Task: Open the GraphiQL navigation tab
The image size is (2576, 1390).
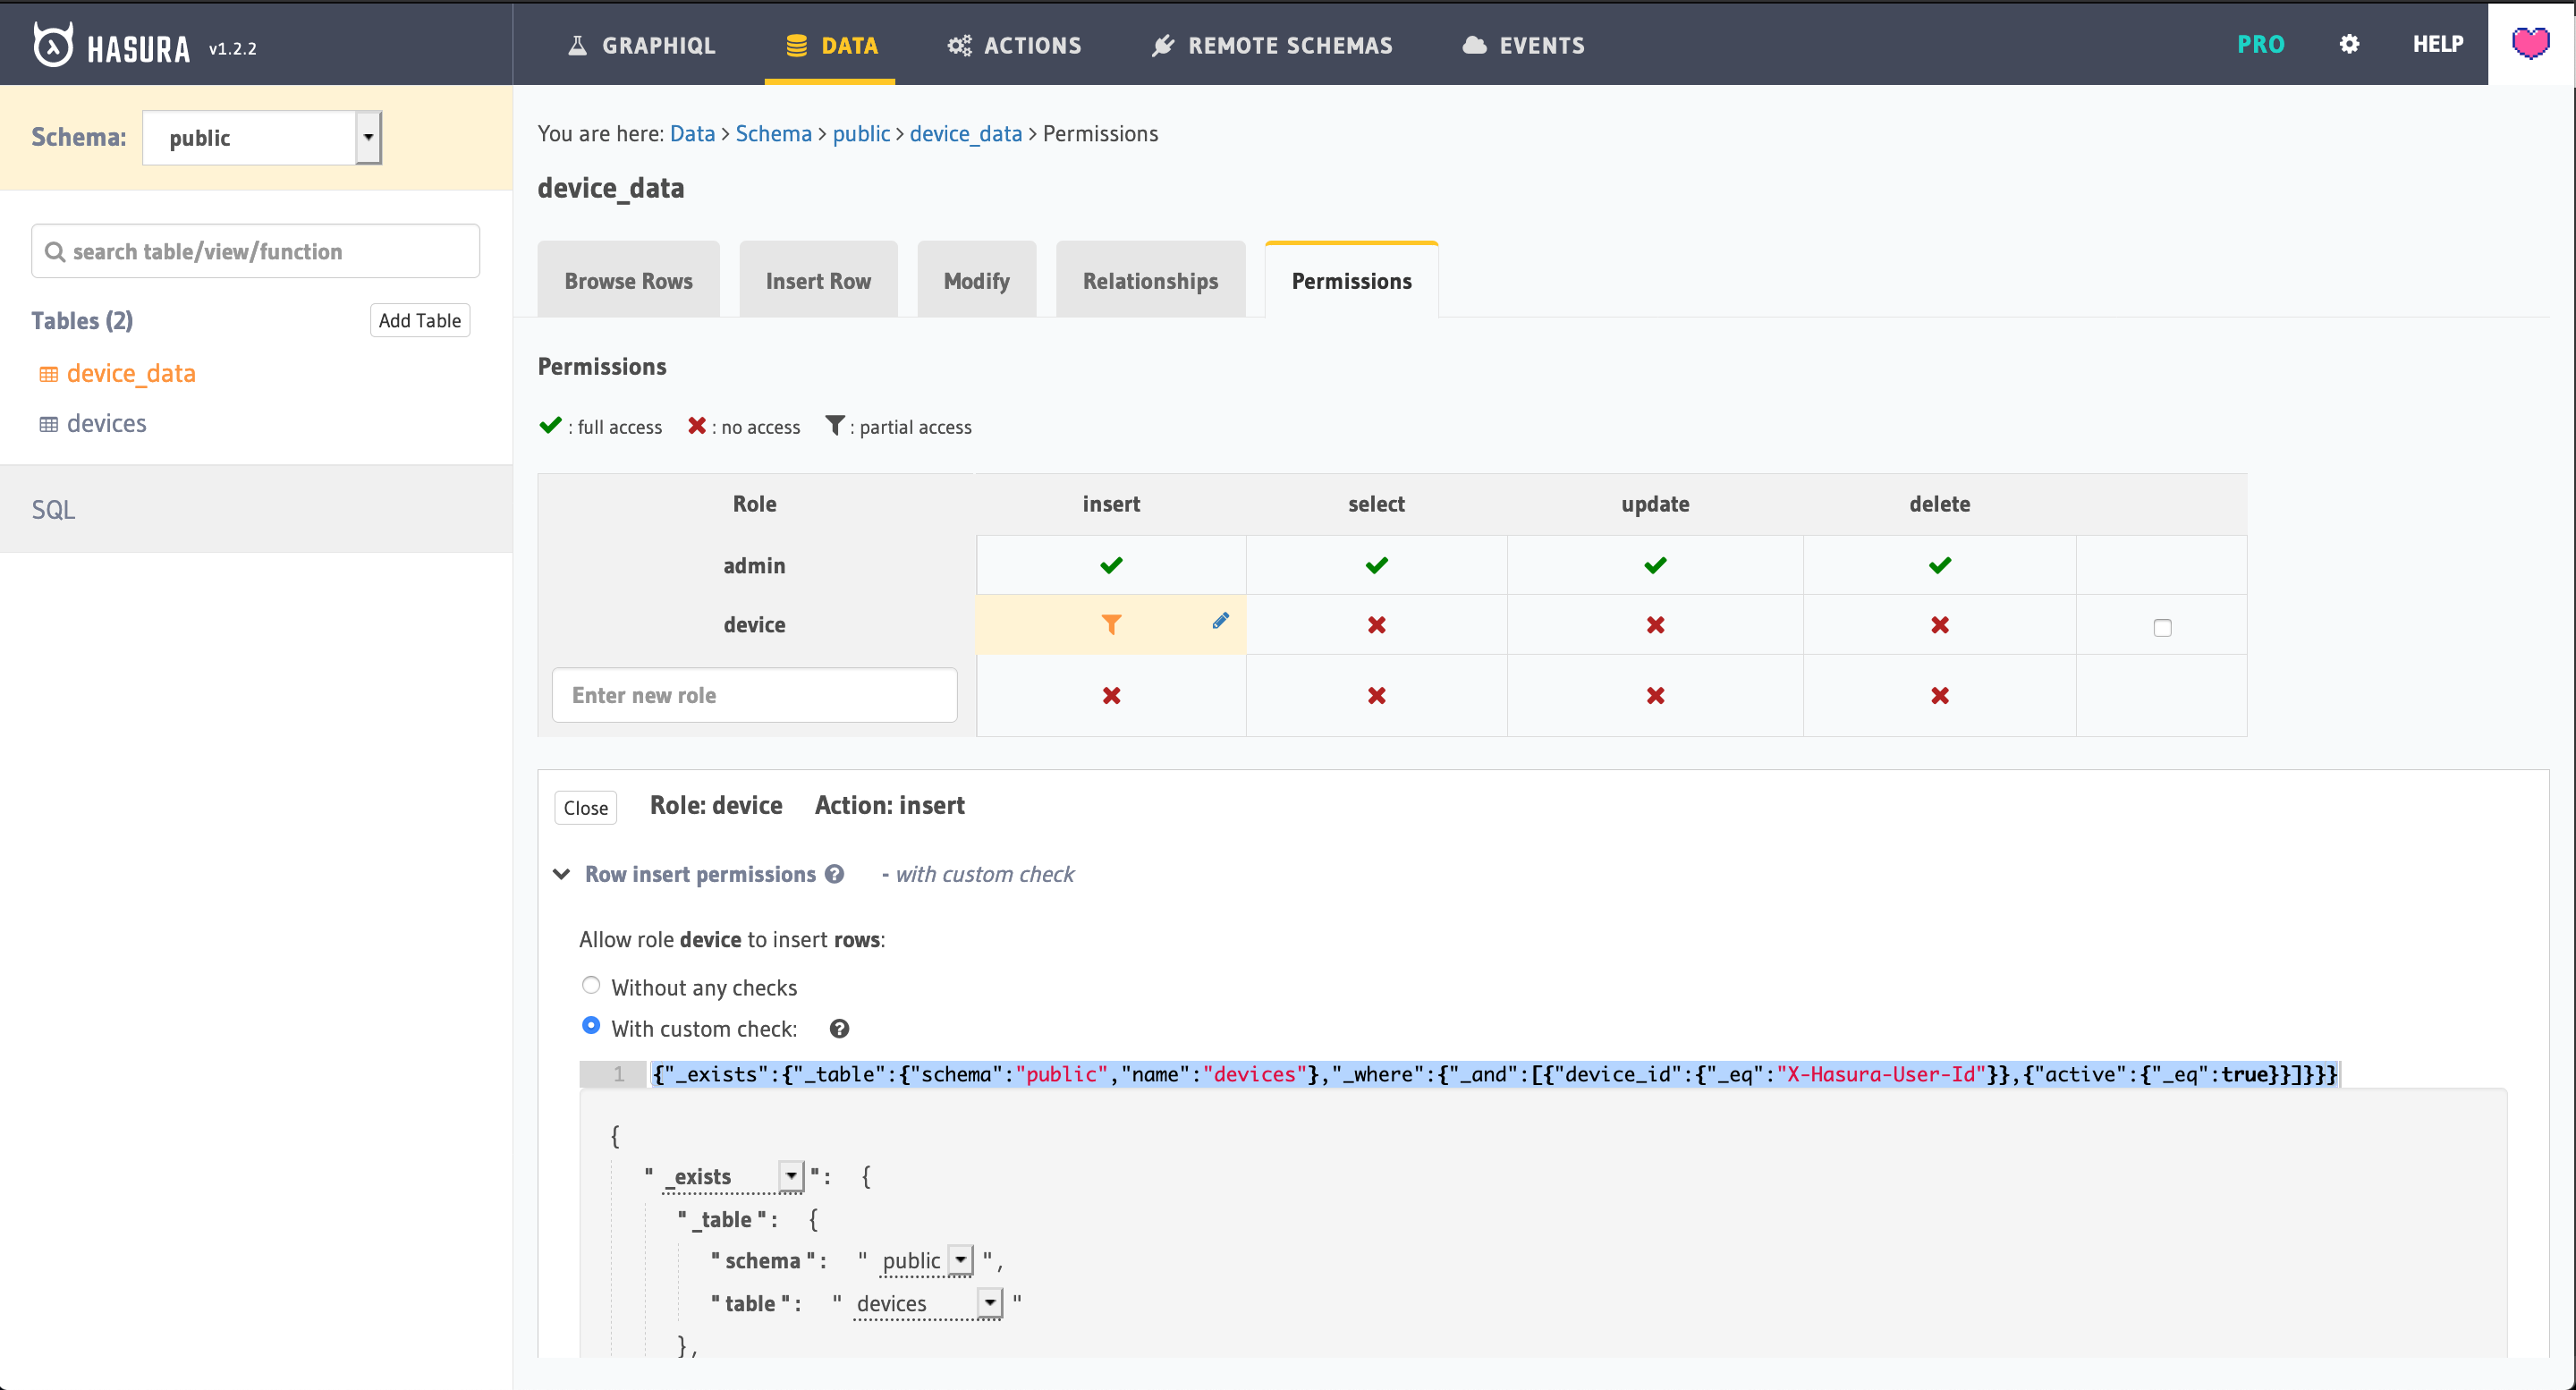Action: tap(641, 45)
